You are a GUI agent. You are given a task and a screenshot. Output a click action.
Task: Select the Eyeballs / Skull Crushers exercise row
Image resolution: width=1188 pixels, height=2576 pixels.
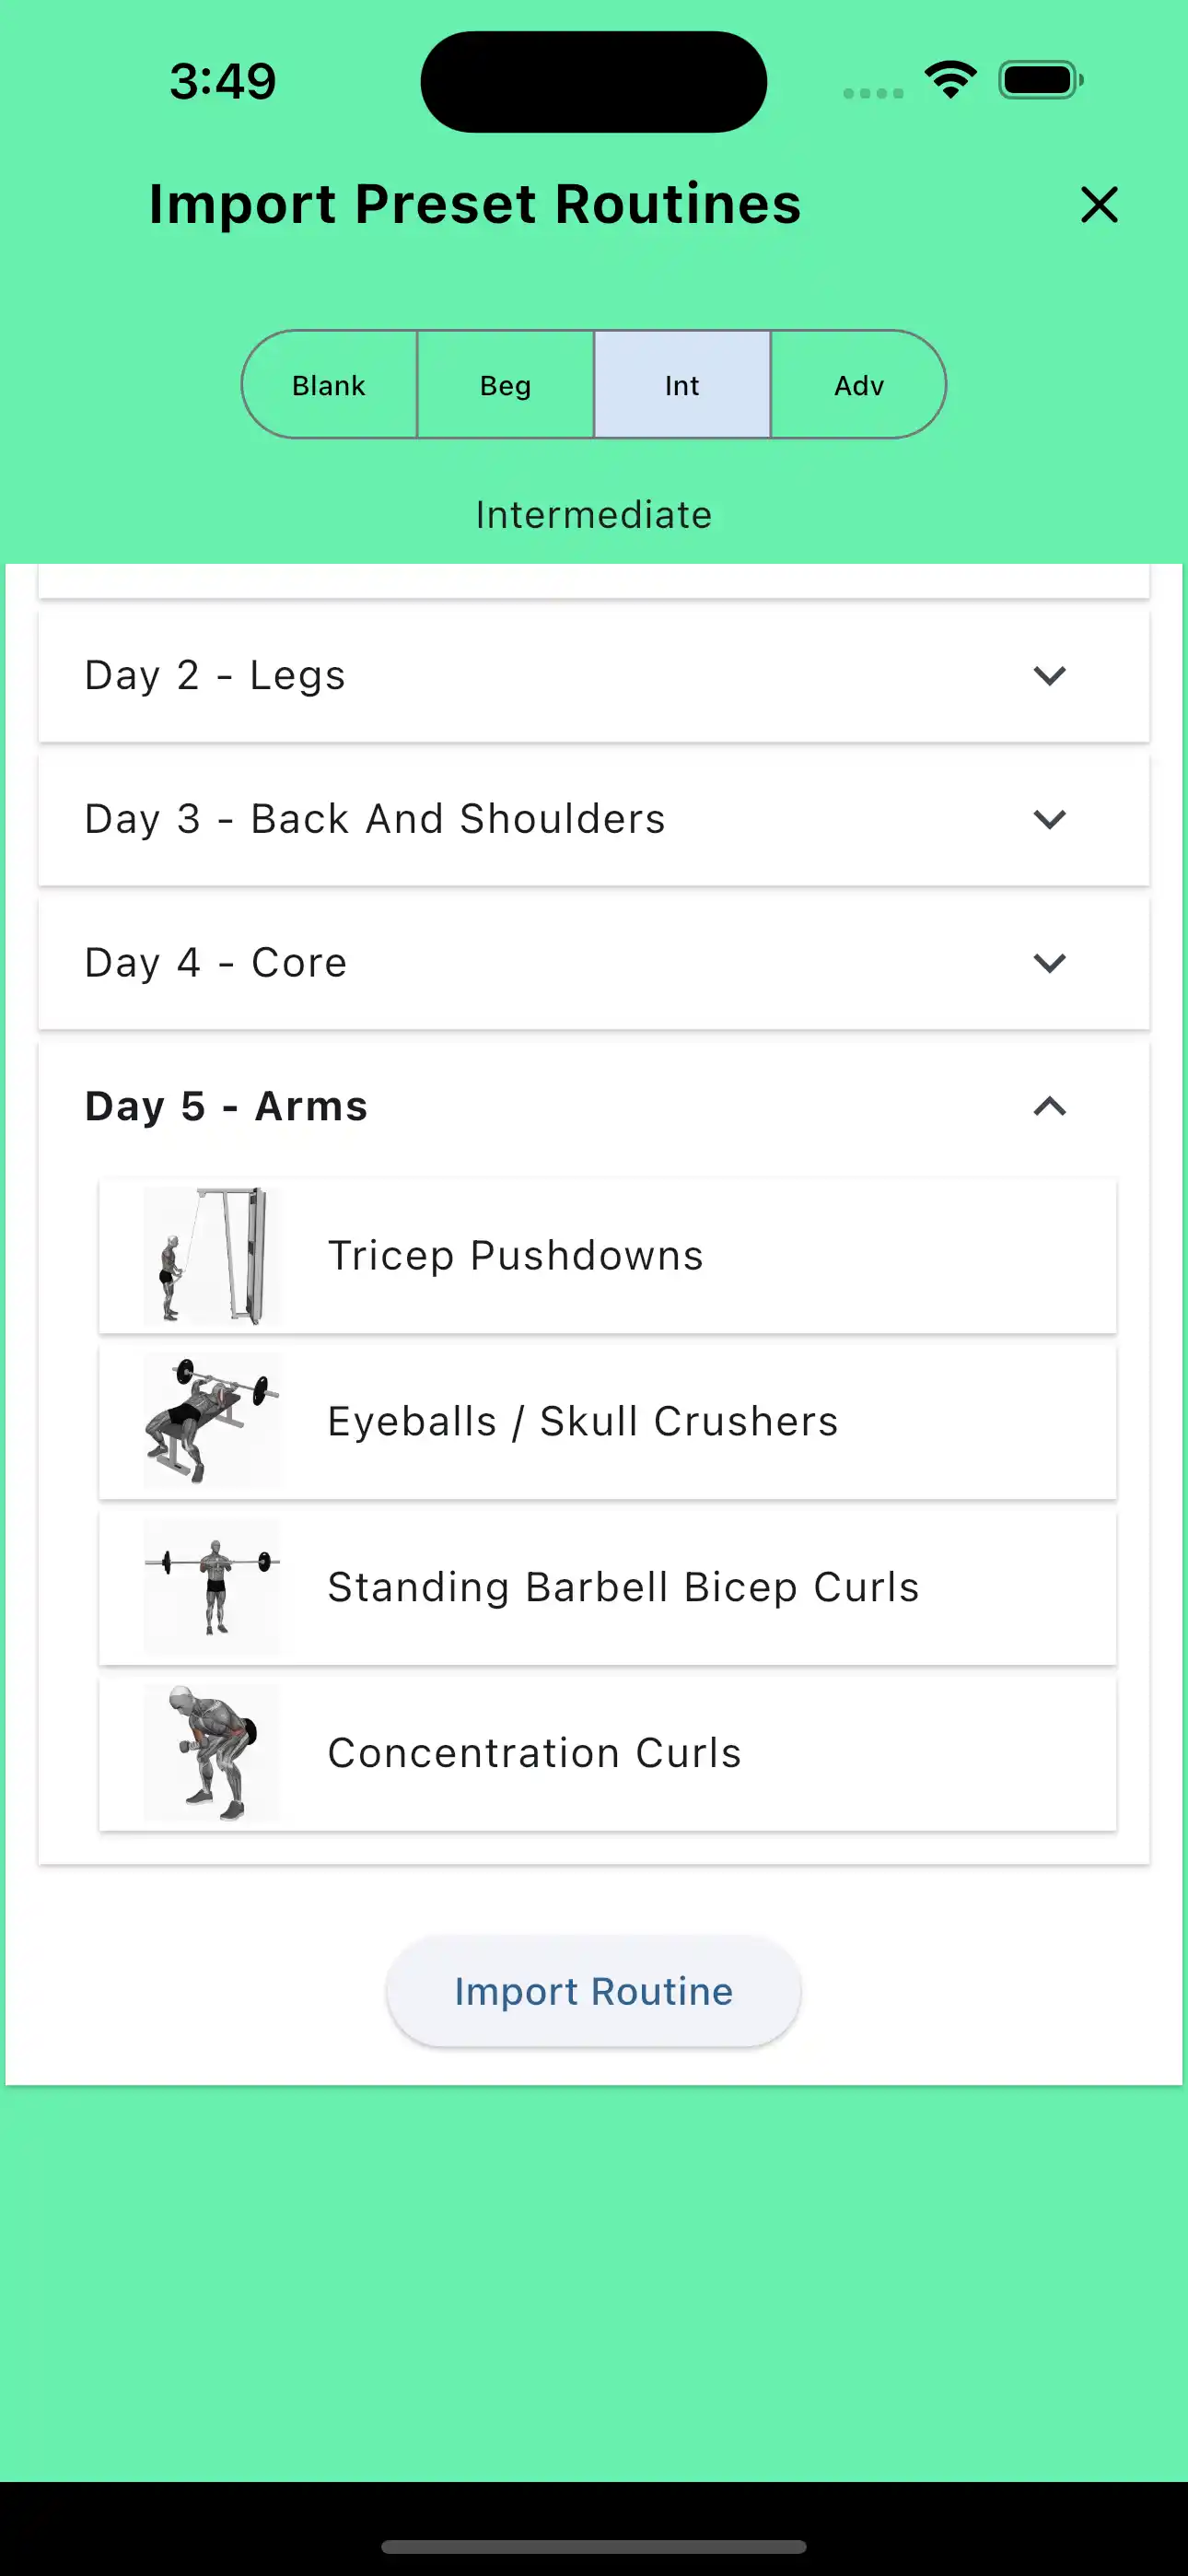tap(607, 1420)
